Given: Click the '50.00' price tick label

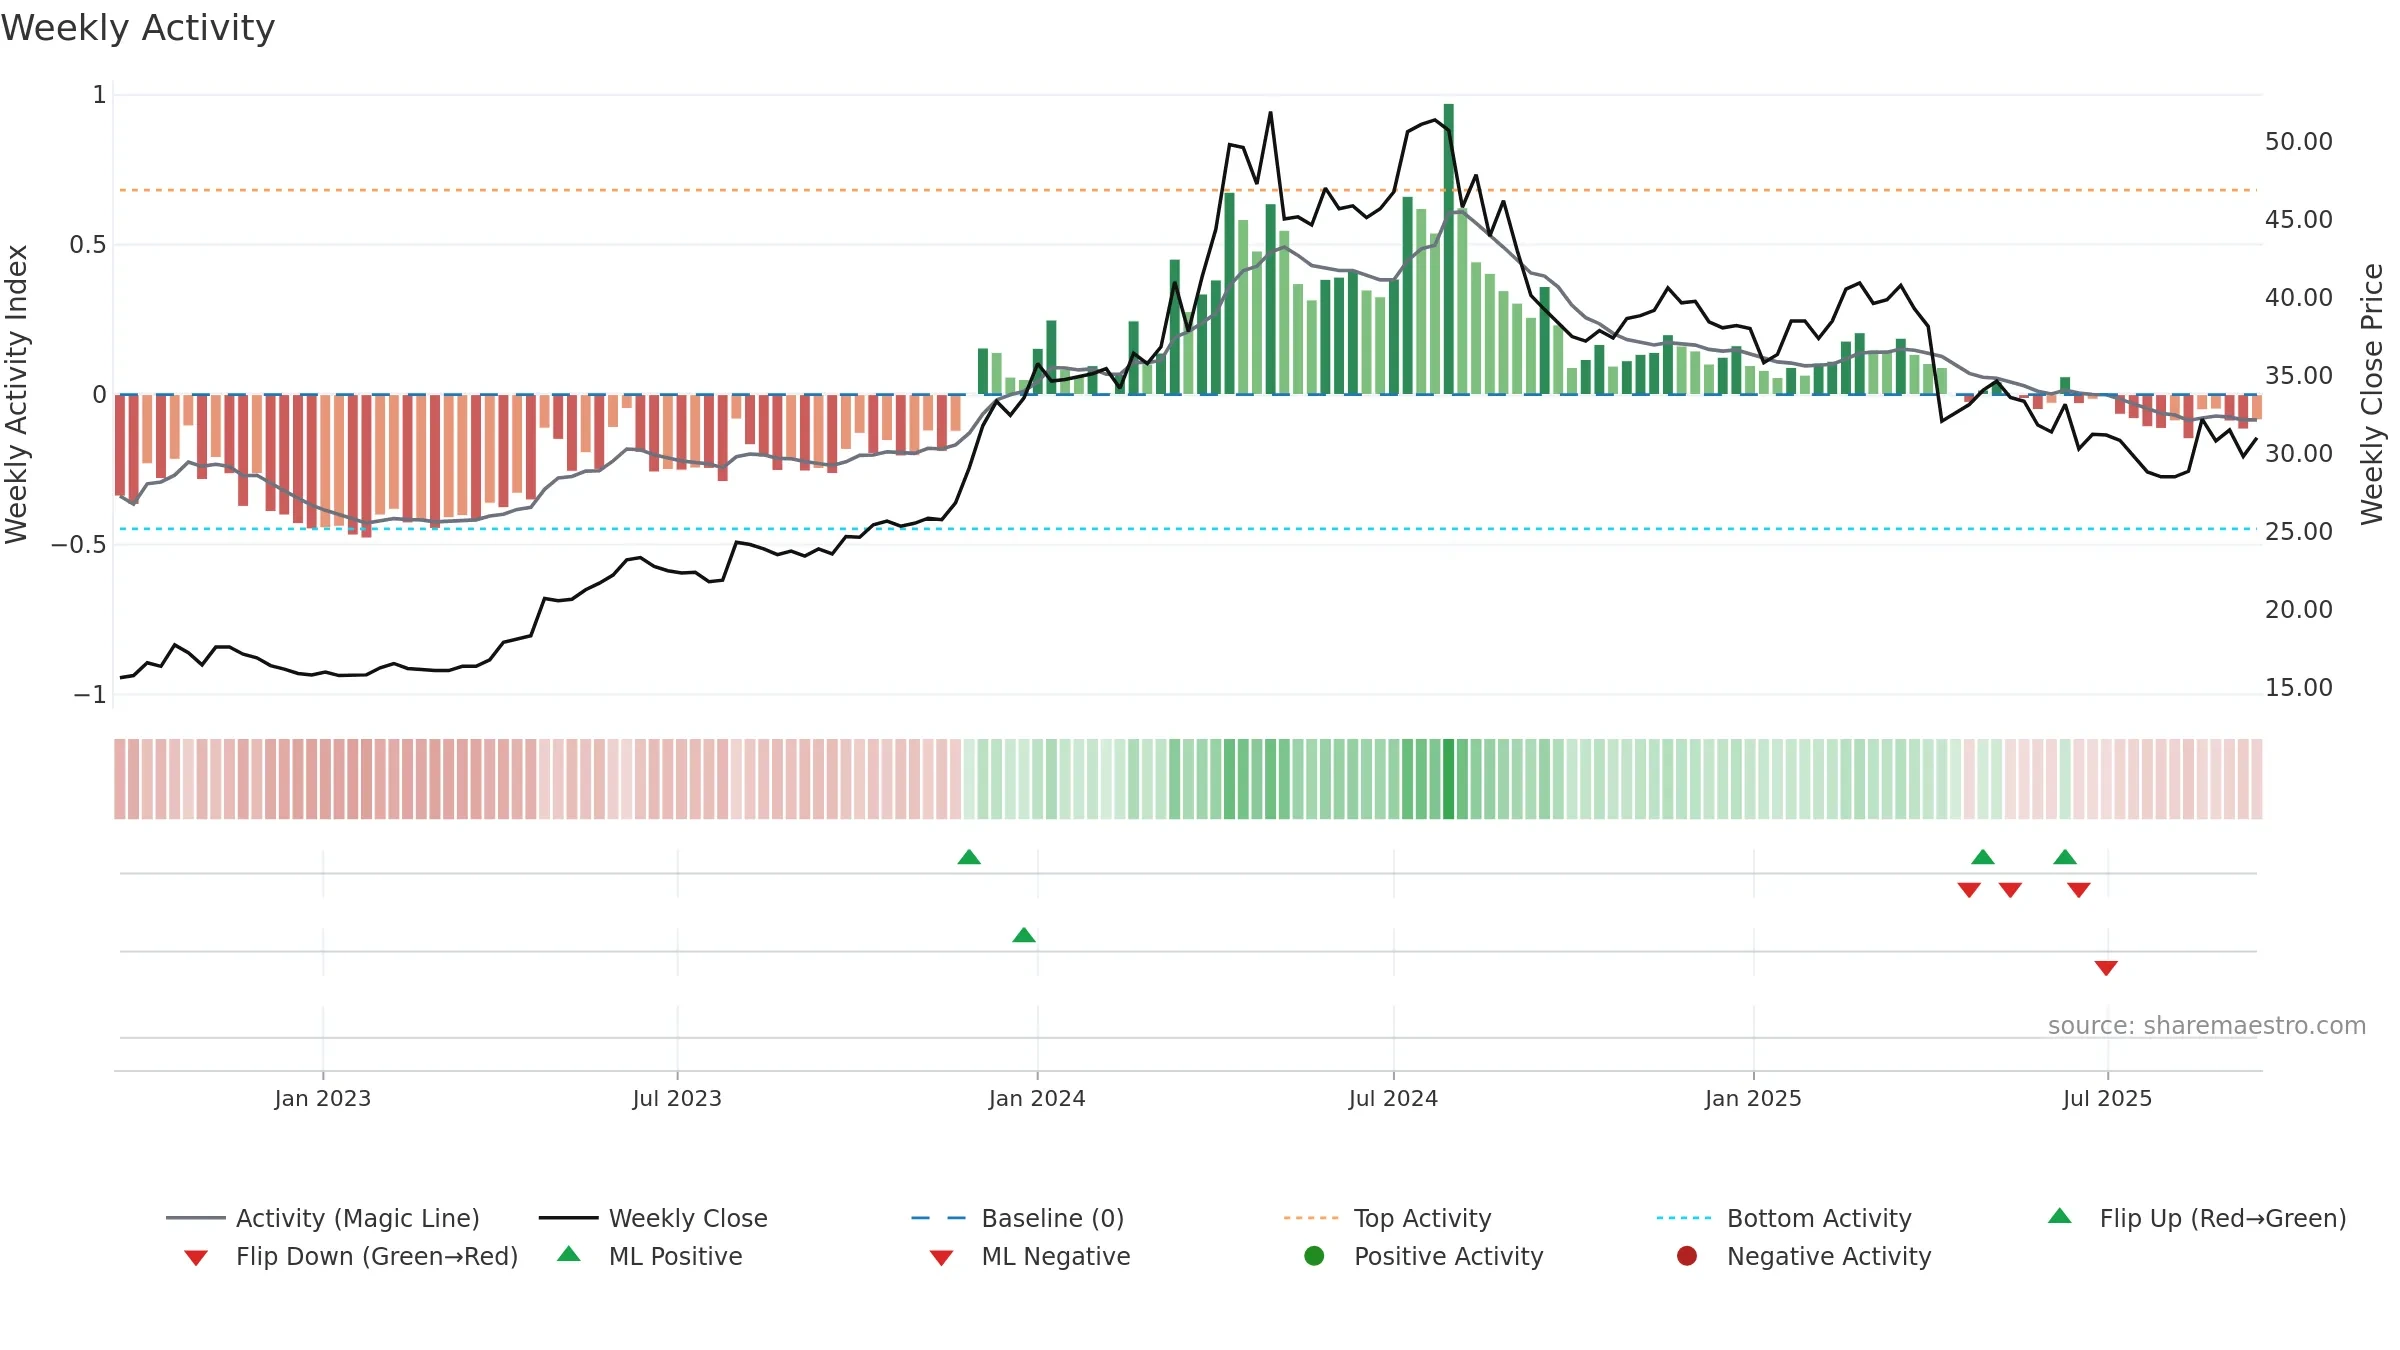Looking at the screenshot, I should tap(2299, 142).
